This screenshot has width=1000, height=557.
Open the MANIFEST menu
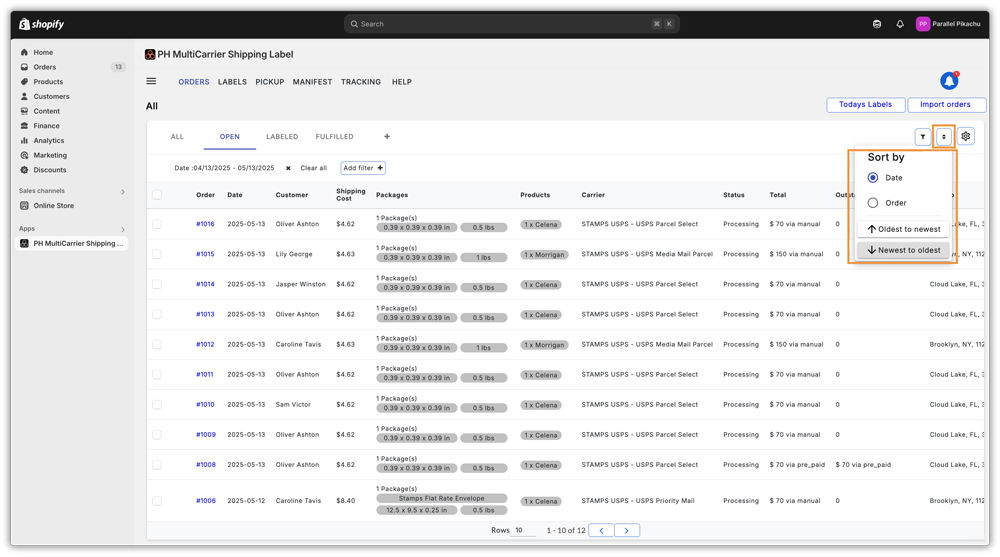312,82
